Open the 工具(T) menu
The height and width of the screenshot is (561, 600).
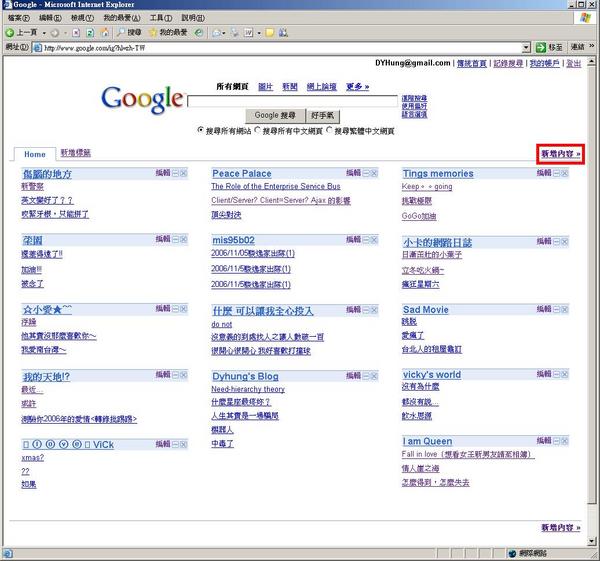161,18
